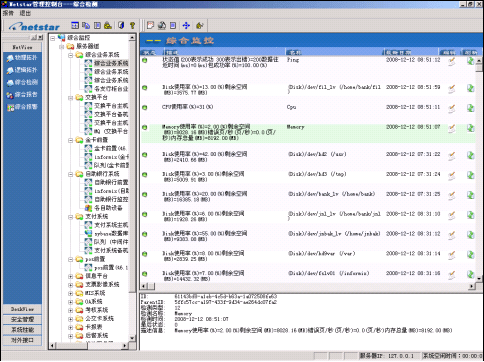Select the Cpu name cell
Viewport: 484px width, 362px height.
tap(292, 107)
